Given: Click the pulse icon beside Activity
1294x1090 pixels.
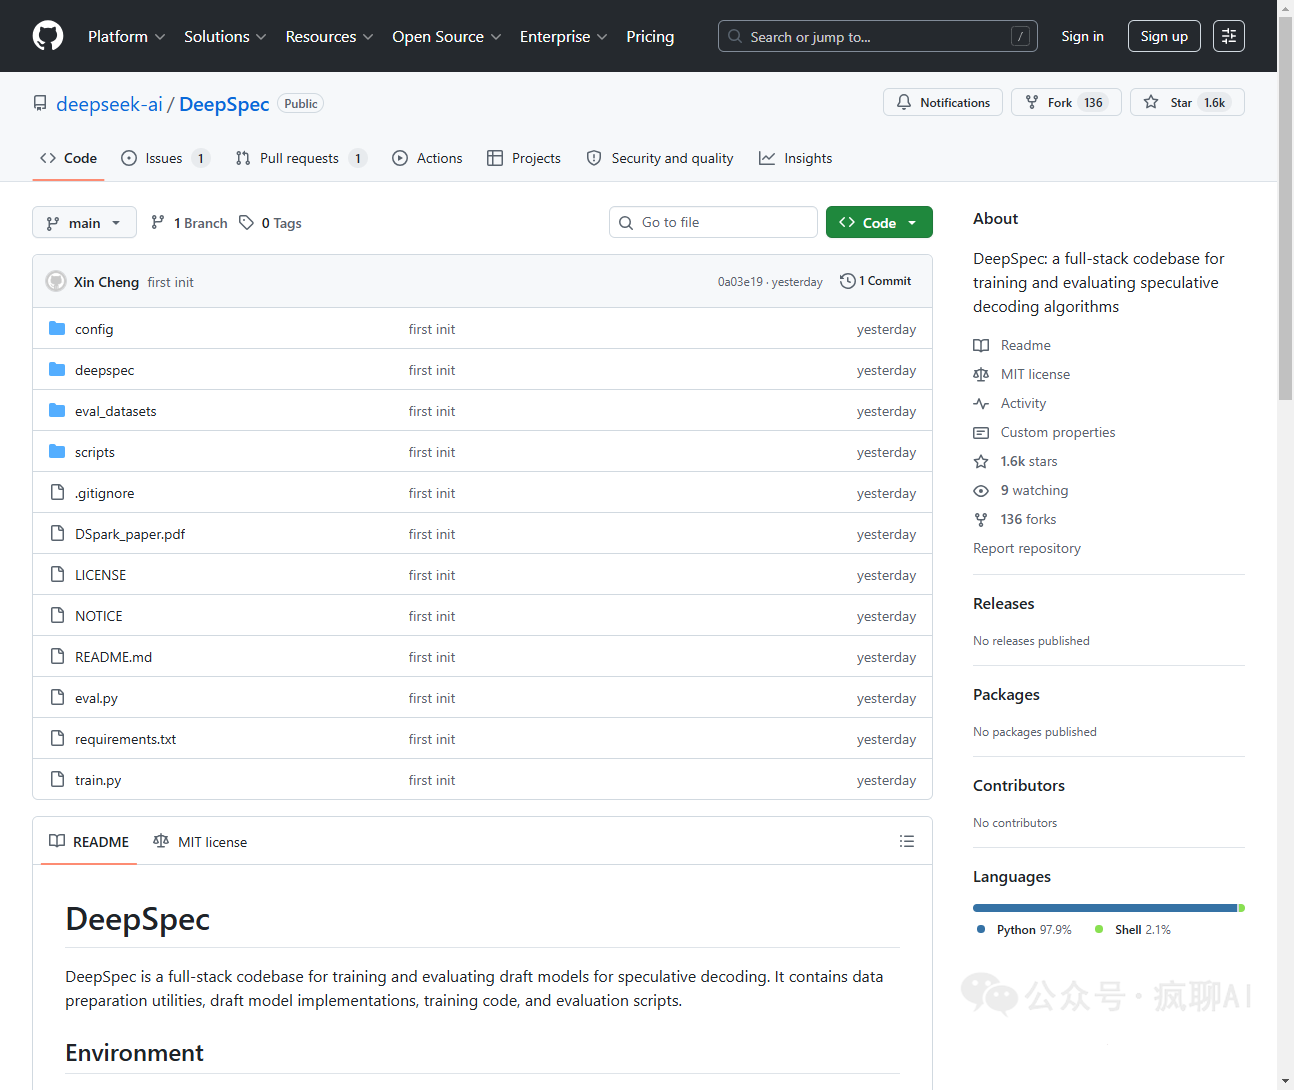Looking at the screenshot, I should coord(981,403).
